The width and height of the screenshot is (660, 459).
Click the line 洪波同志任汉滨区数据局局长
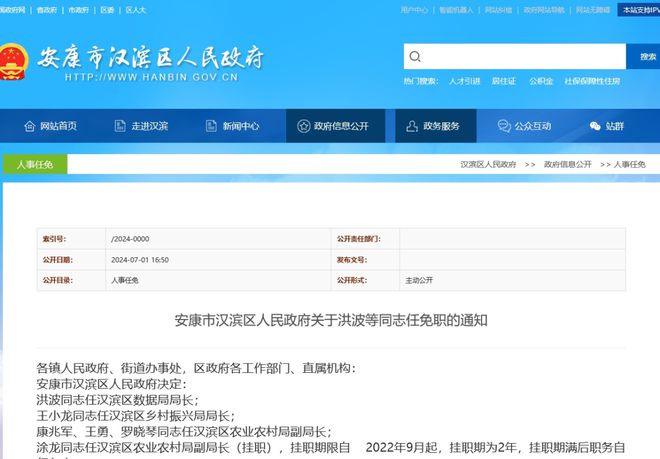[117, 400]
